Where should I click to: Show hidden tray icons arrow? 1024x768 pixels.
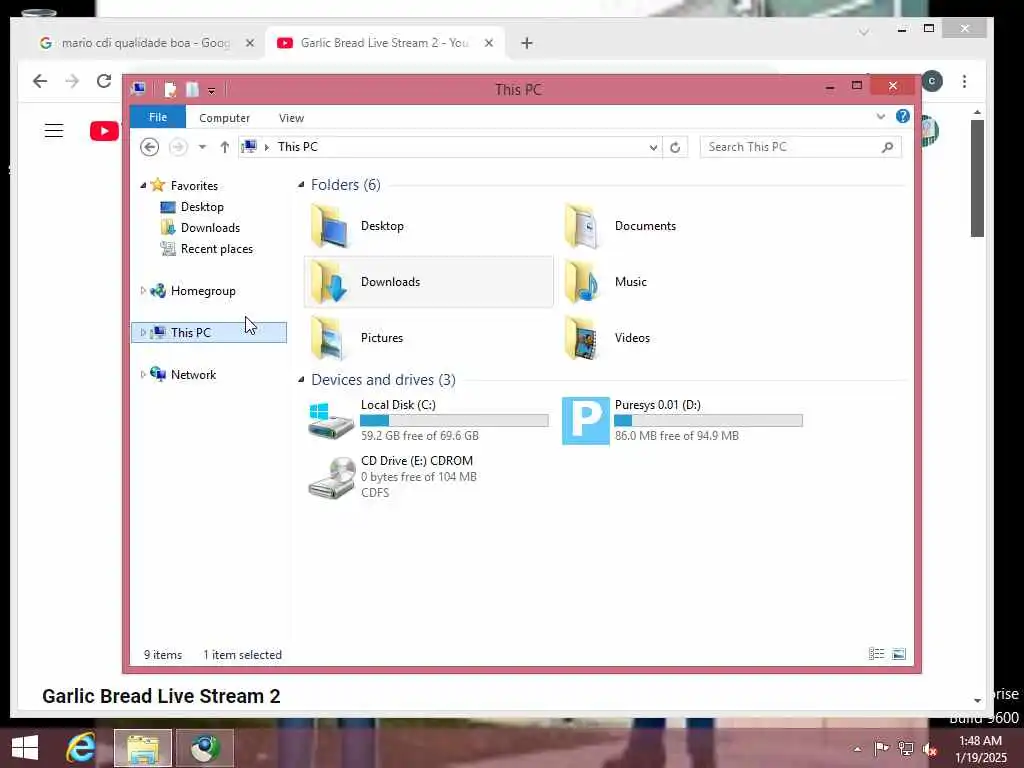point(857,749)
